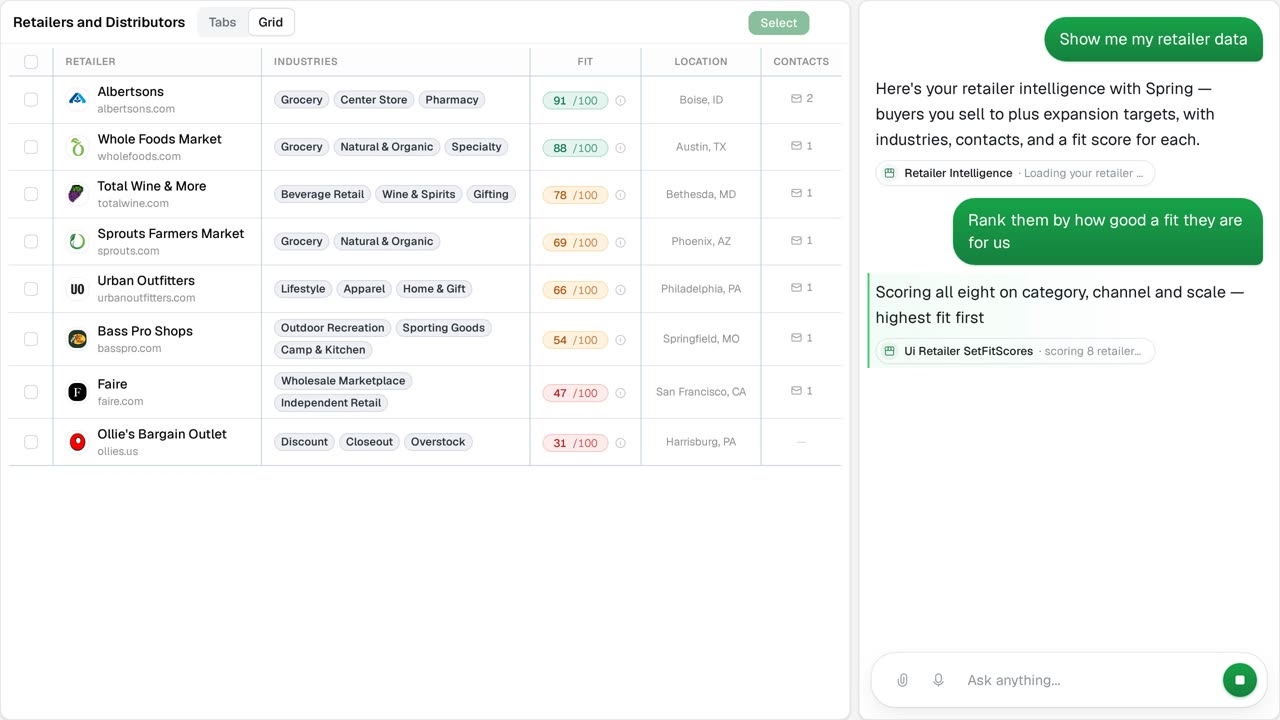Click the contacts mail icon for Faire

coord(796,391)
